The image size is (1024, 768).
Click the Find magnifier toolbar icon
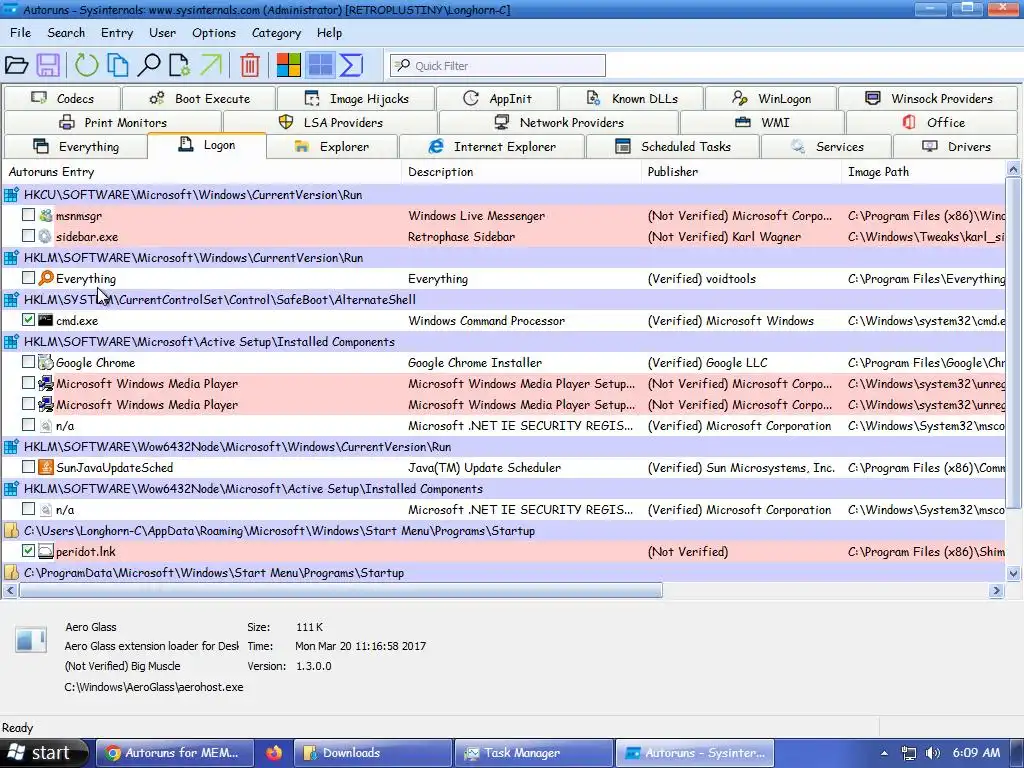click(149, 65)
